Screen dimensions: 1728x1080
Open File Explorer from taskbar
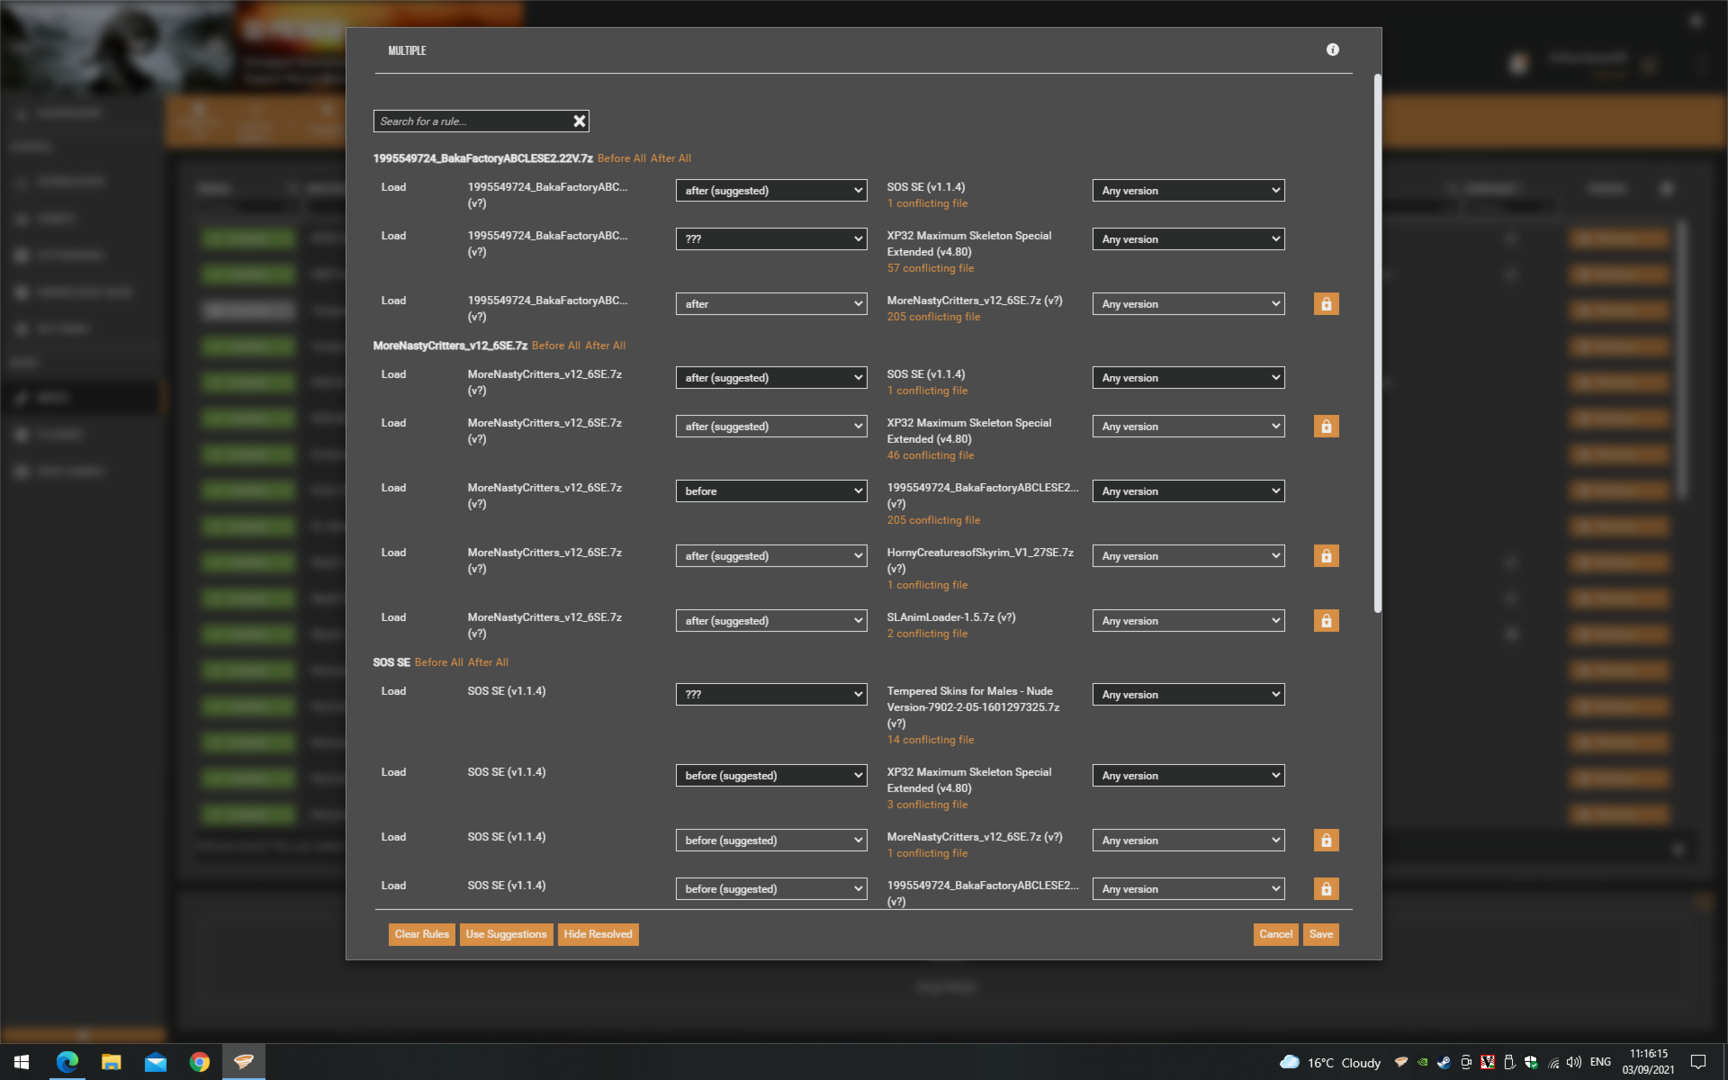(x=111, y=1062)
